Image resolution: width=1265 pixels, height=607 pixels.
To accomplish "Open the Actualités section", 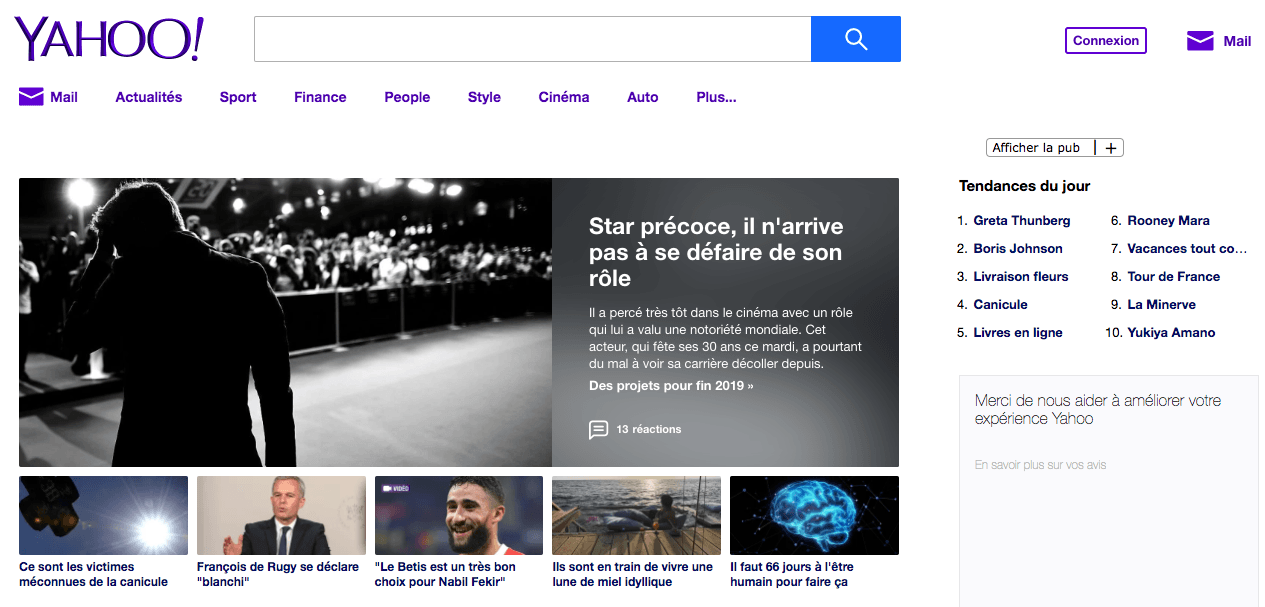I will (149, 97).
